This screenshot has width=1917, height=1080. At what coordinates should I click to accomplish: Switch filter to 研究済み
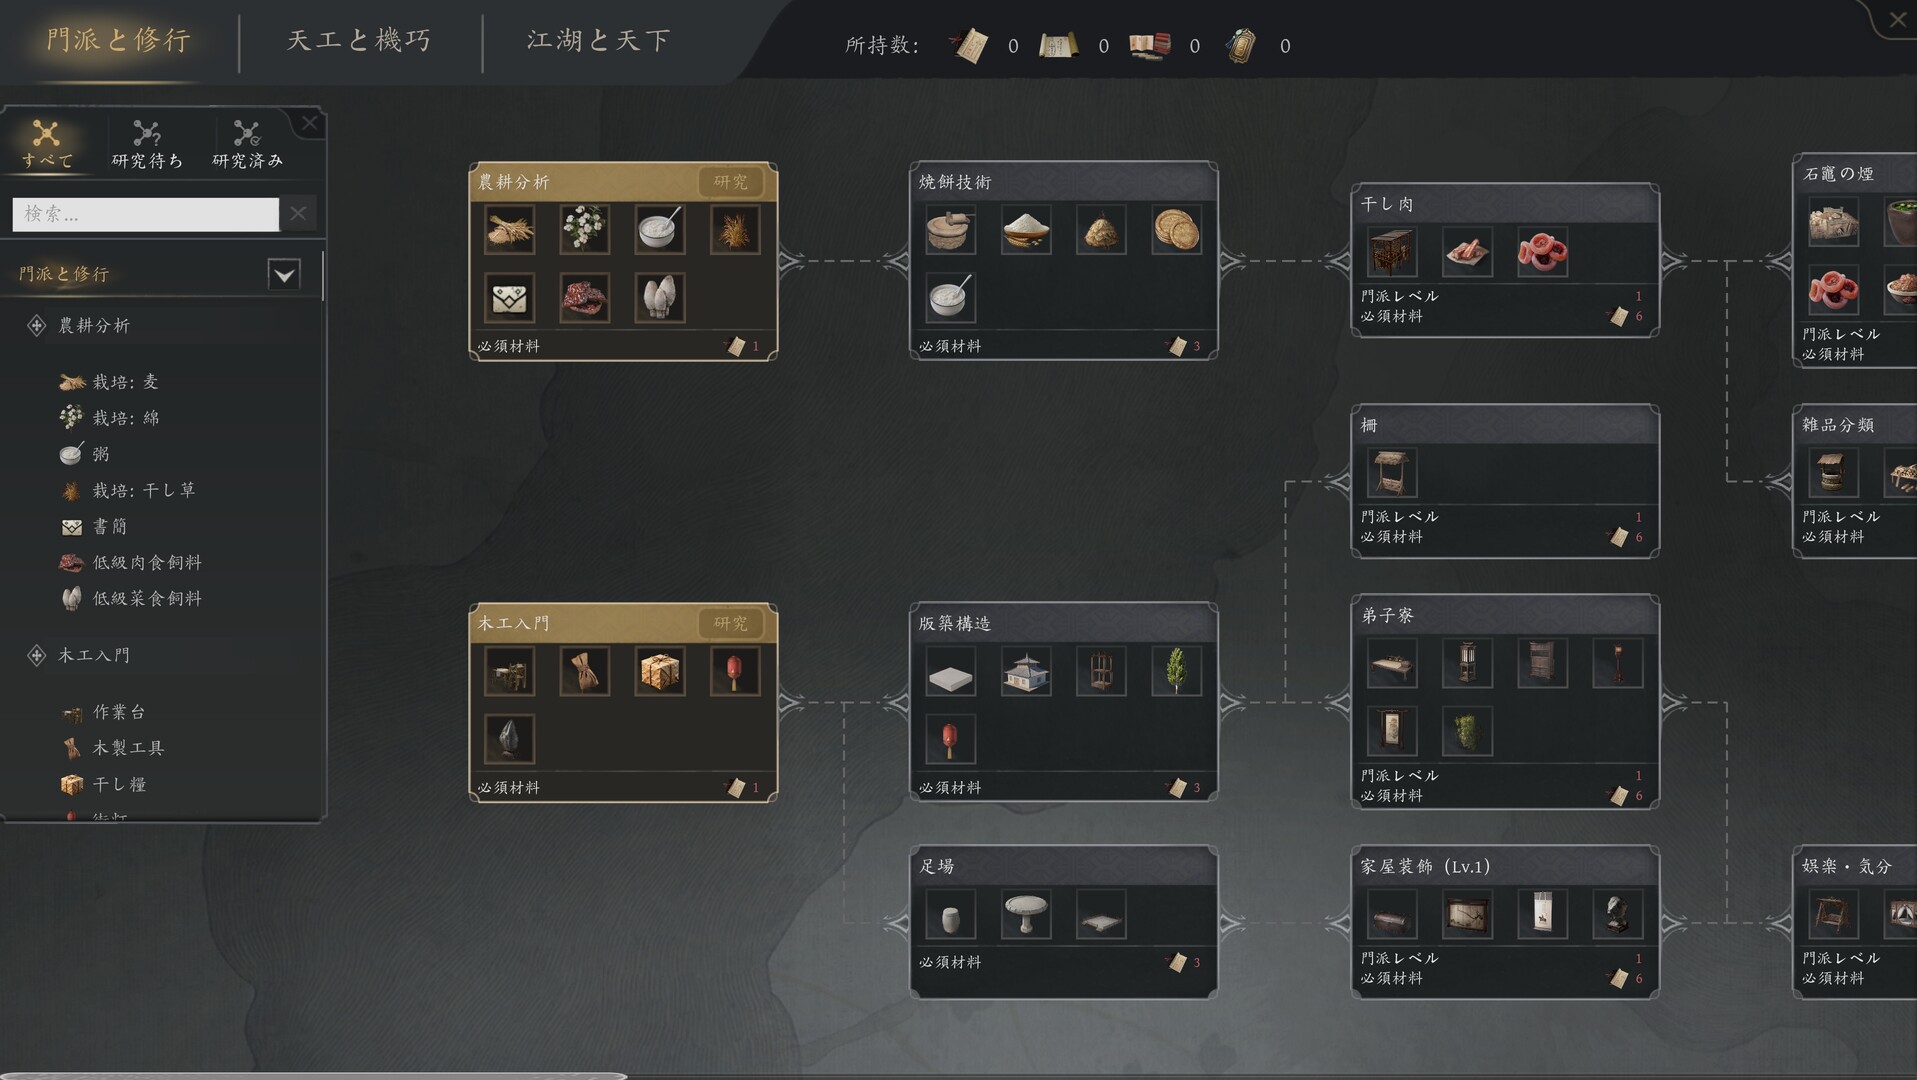pos(247,144)
